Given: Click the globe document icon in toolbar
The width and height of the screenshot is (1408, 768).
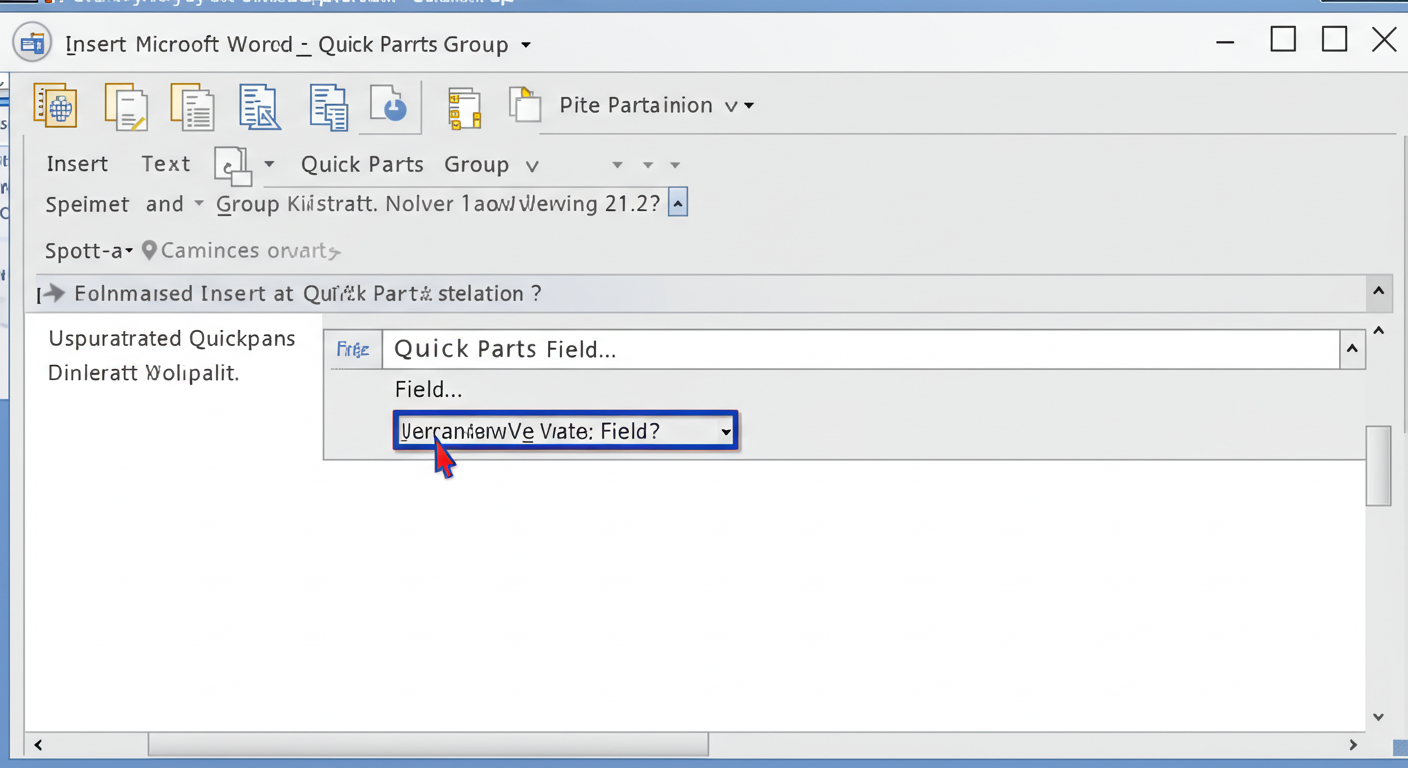Looking at the screenshot, I should 56,105.
